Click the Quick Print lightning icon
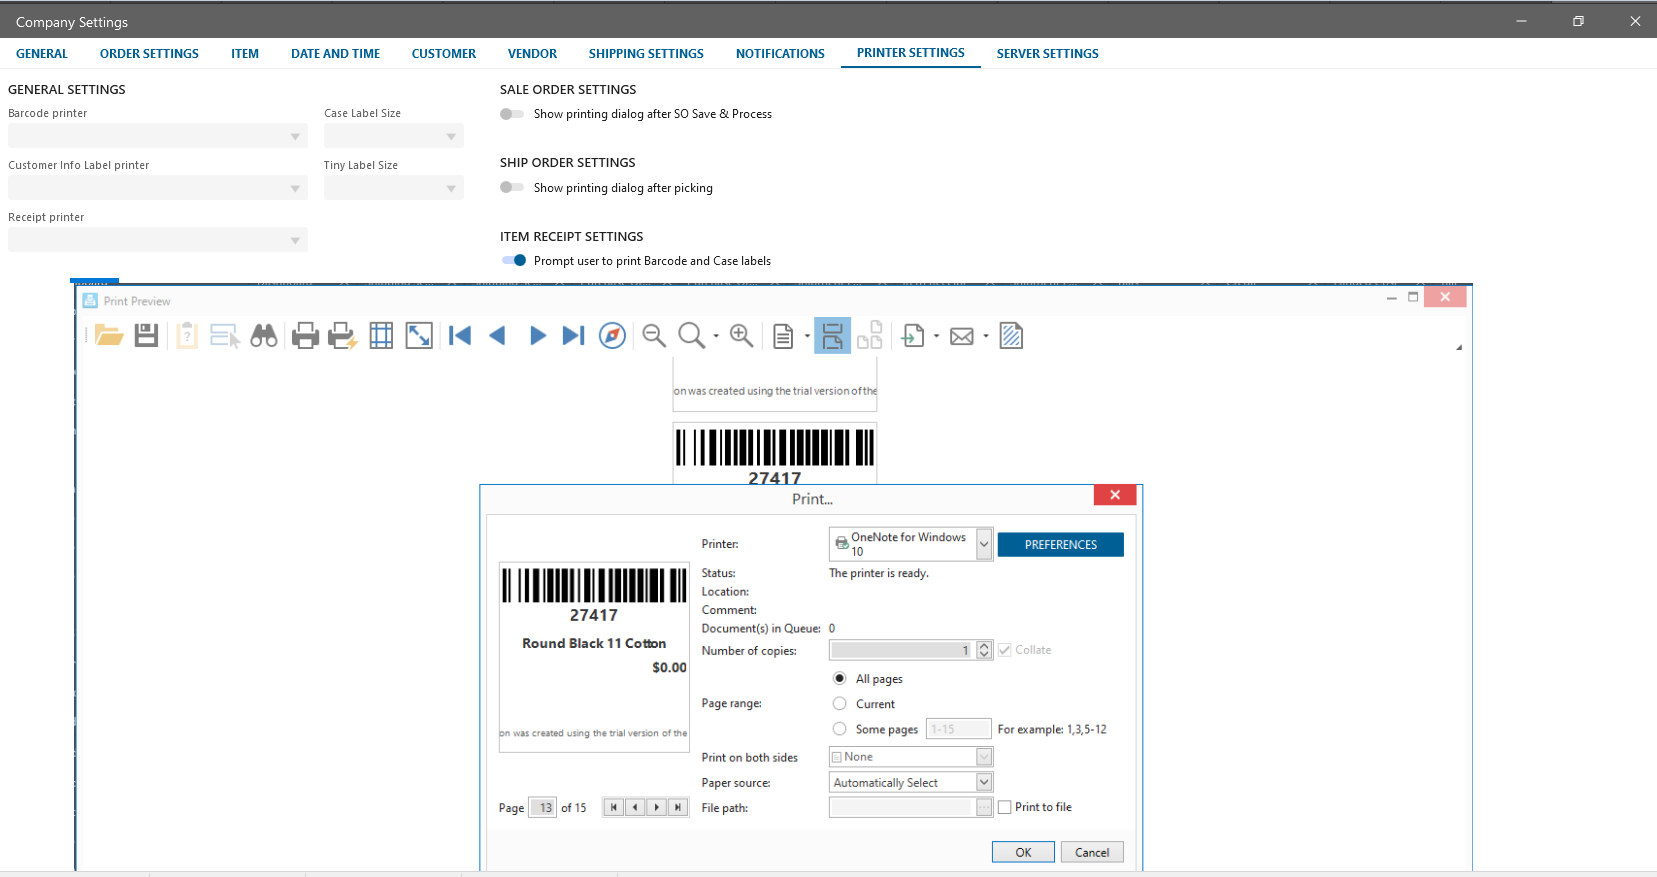 click(342, 336)
